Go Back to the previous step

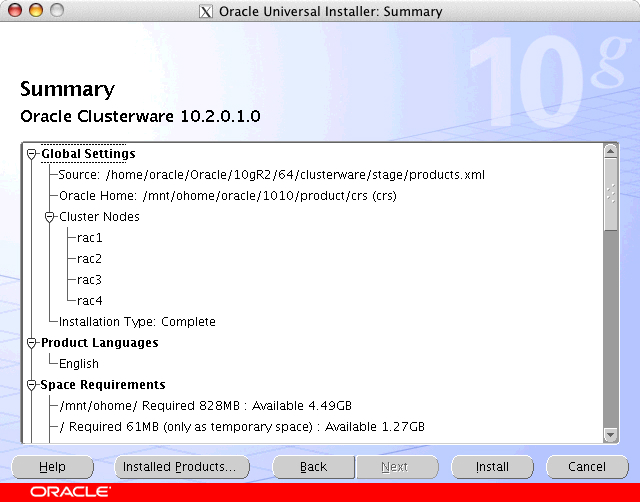point(313,467)
